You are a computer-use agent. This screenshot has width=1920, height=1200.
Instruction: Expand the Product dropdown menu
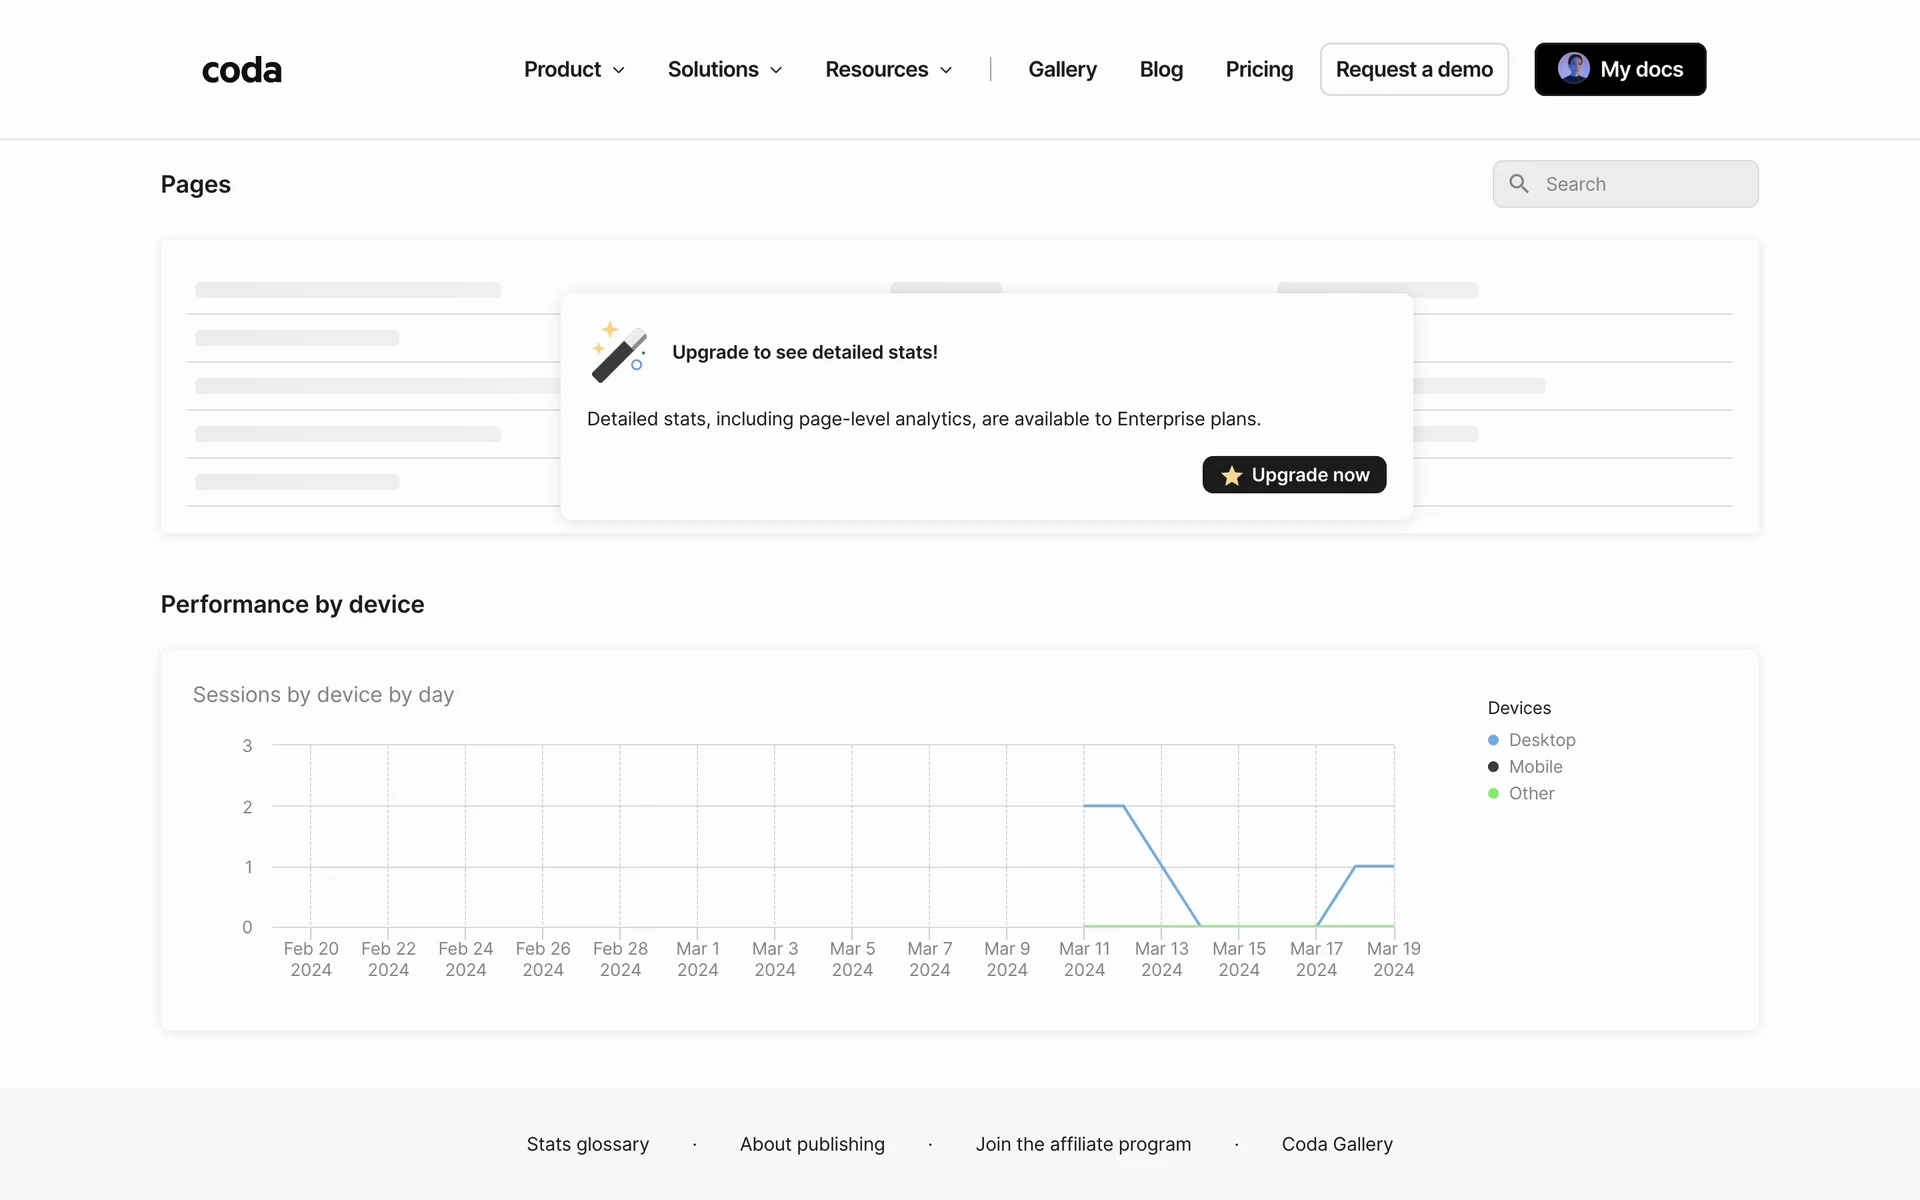(x=574, y=69)
